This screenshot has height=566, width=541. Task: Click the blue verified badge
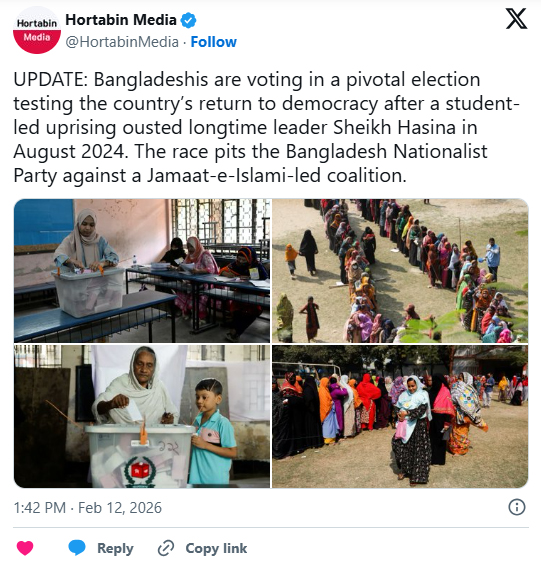pyautogui.click(x=188, y=20)
